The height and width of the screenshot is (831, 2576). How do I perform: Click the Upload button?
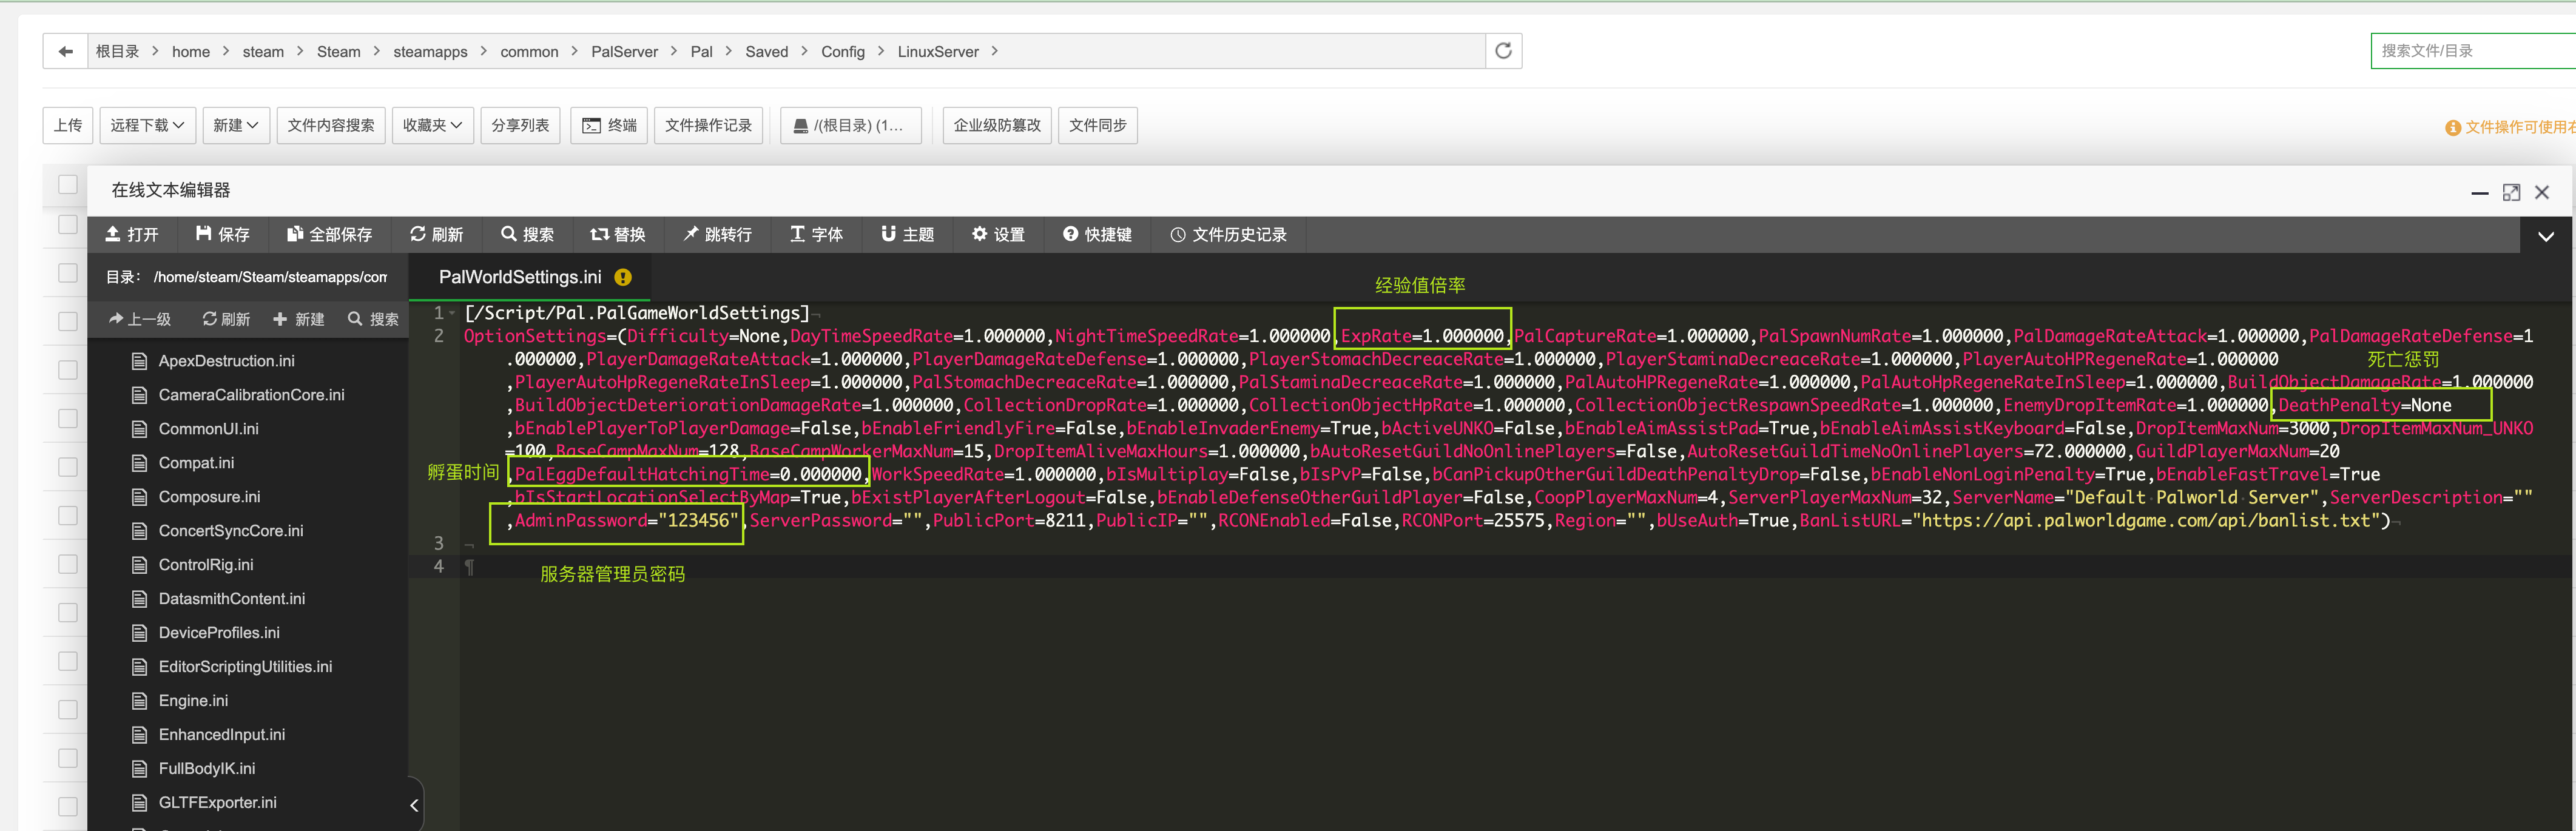[68, 125]
